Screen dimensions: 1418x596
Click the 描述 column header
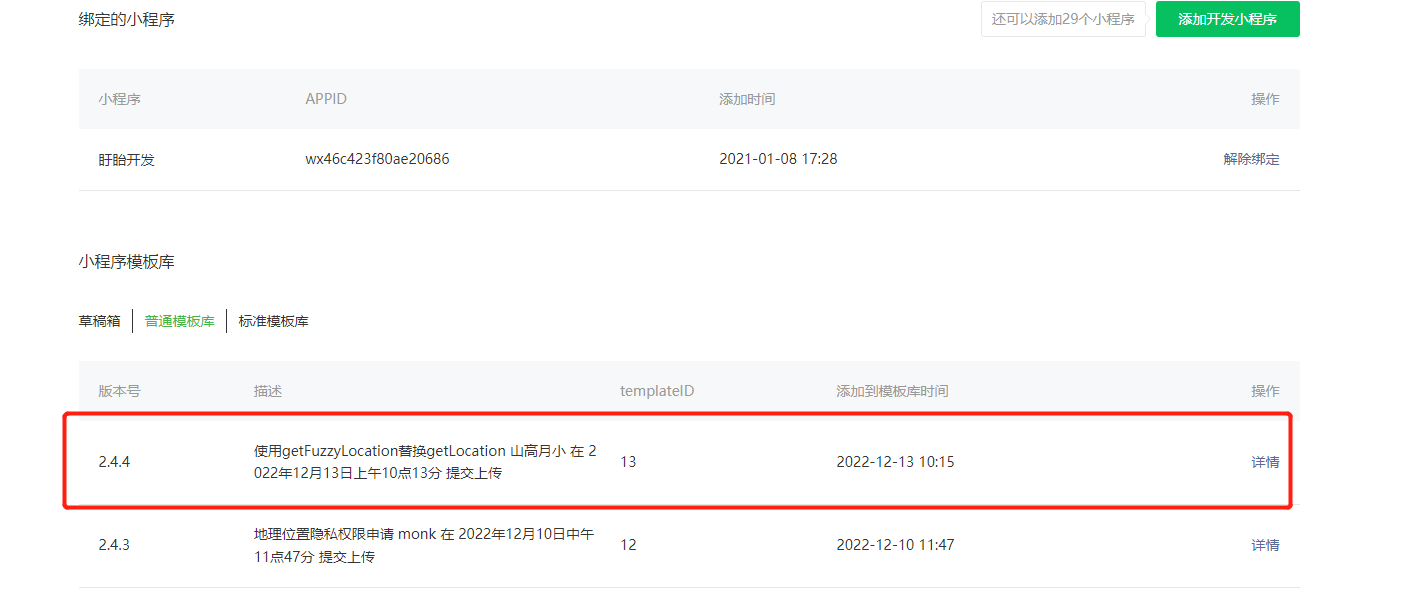pyautogui.click(x=268, y=391)
